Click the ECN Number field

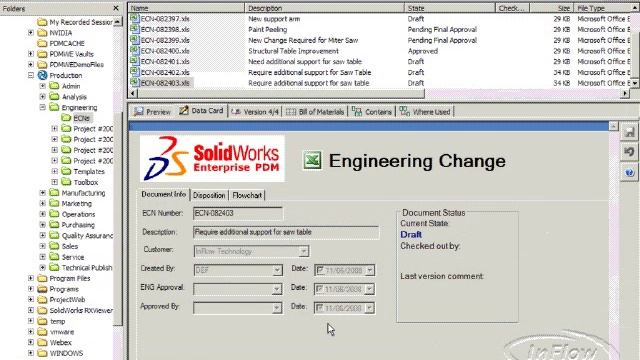[238, 213]
